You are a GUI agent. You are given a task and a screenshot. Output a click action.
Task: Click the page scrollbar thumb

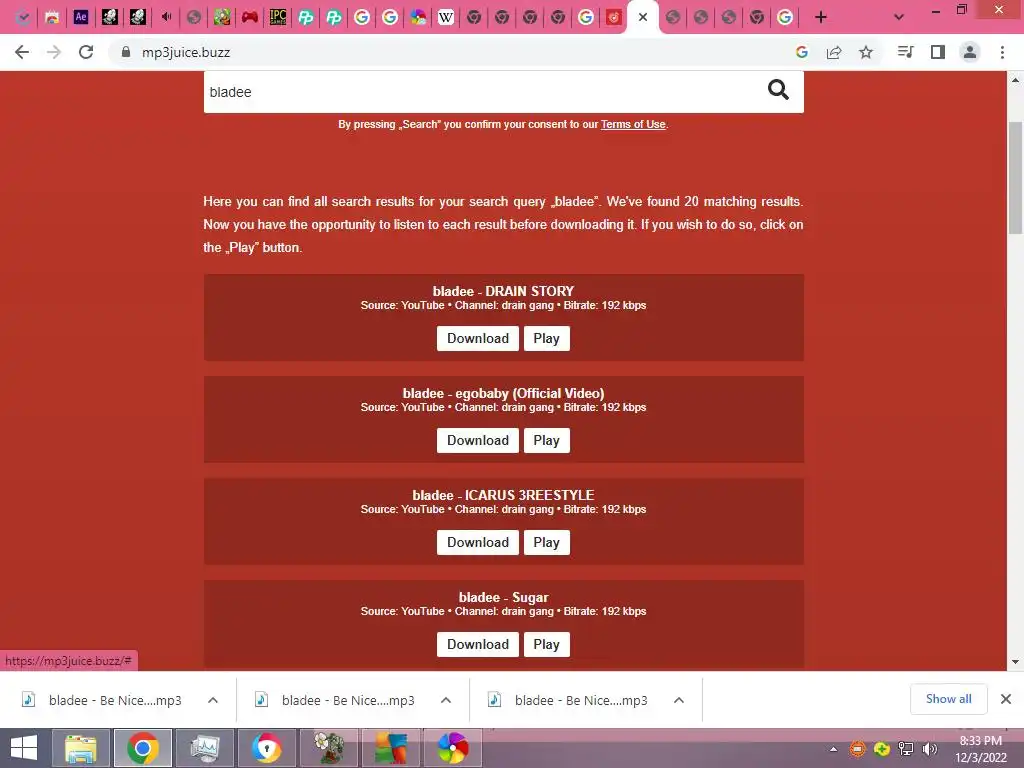(x=1015, y=177)
